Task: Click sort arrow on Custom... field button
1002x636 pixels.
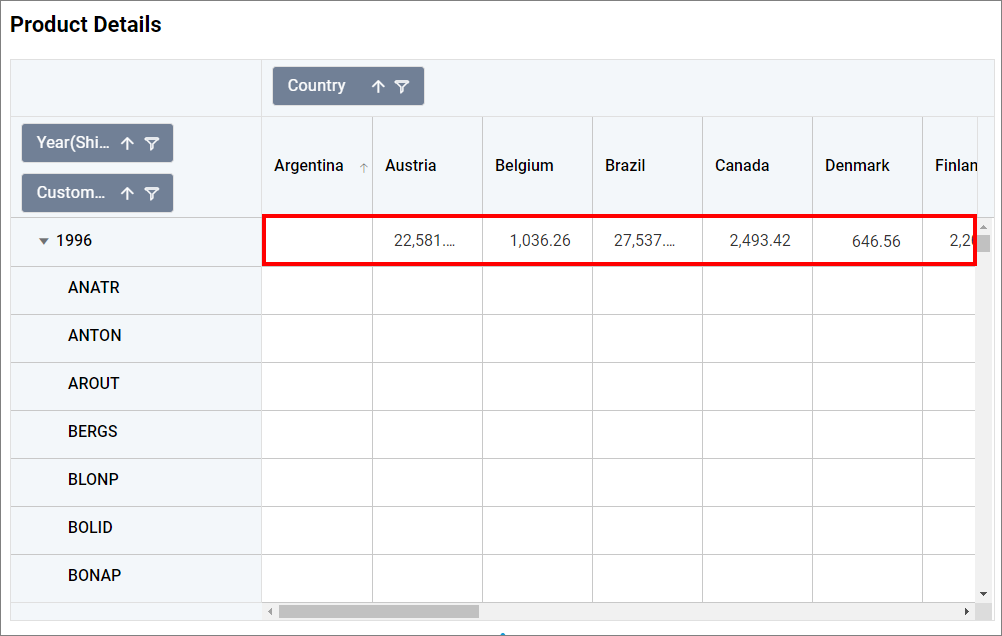Action: [127, 194]
